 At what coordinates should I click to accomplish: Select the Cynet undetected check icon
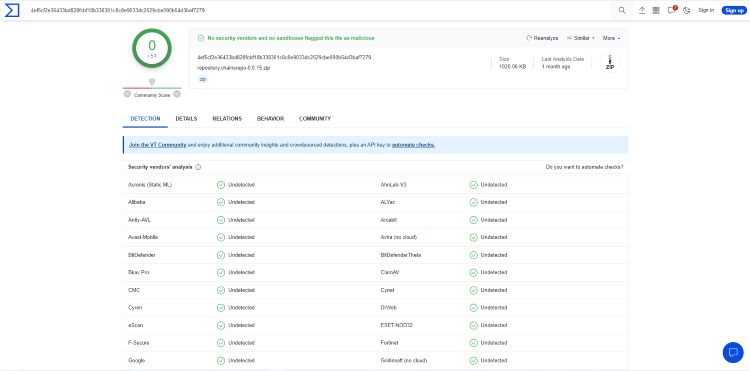click(x=474, y=290)
